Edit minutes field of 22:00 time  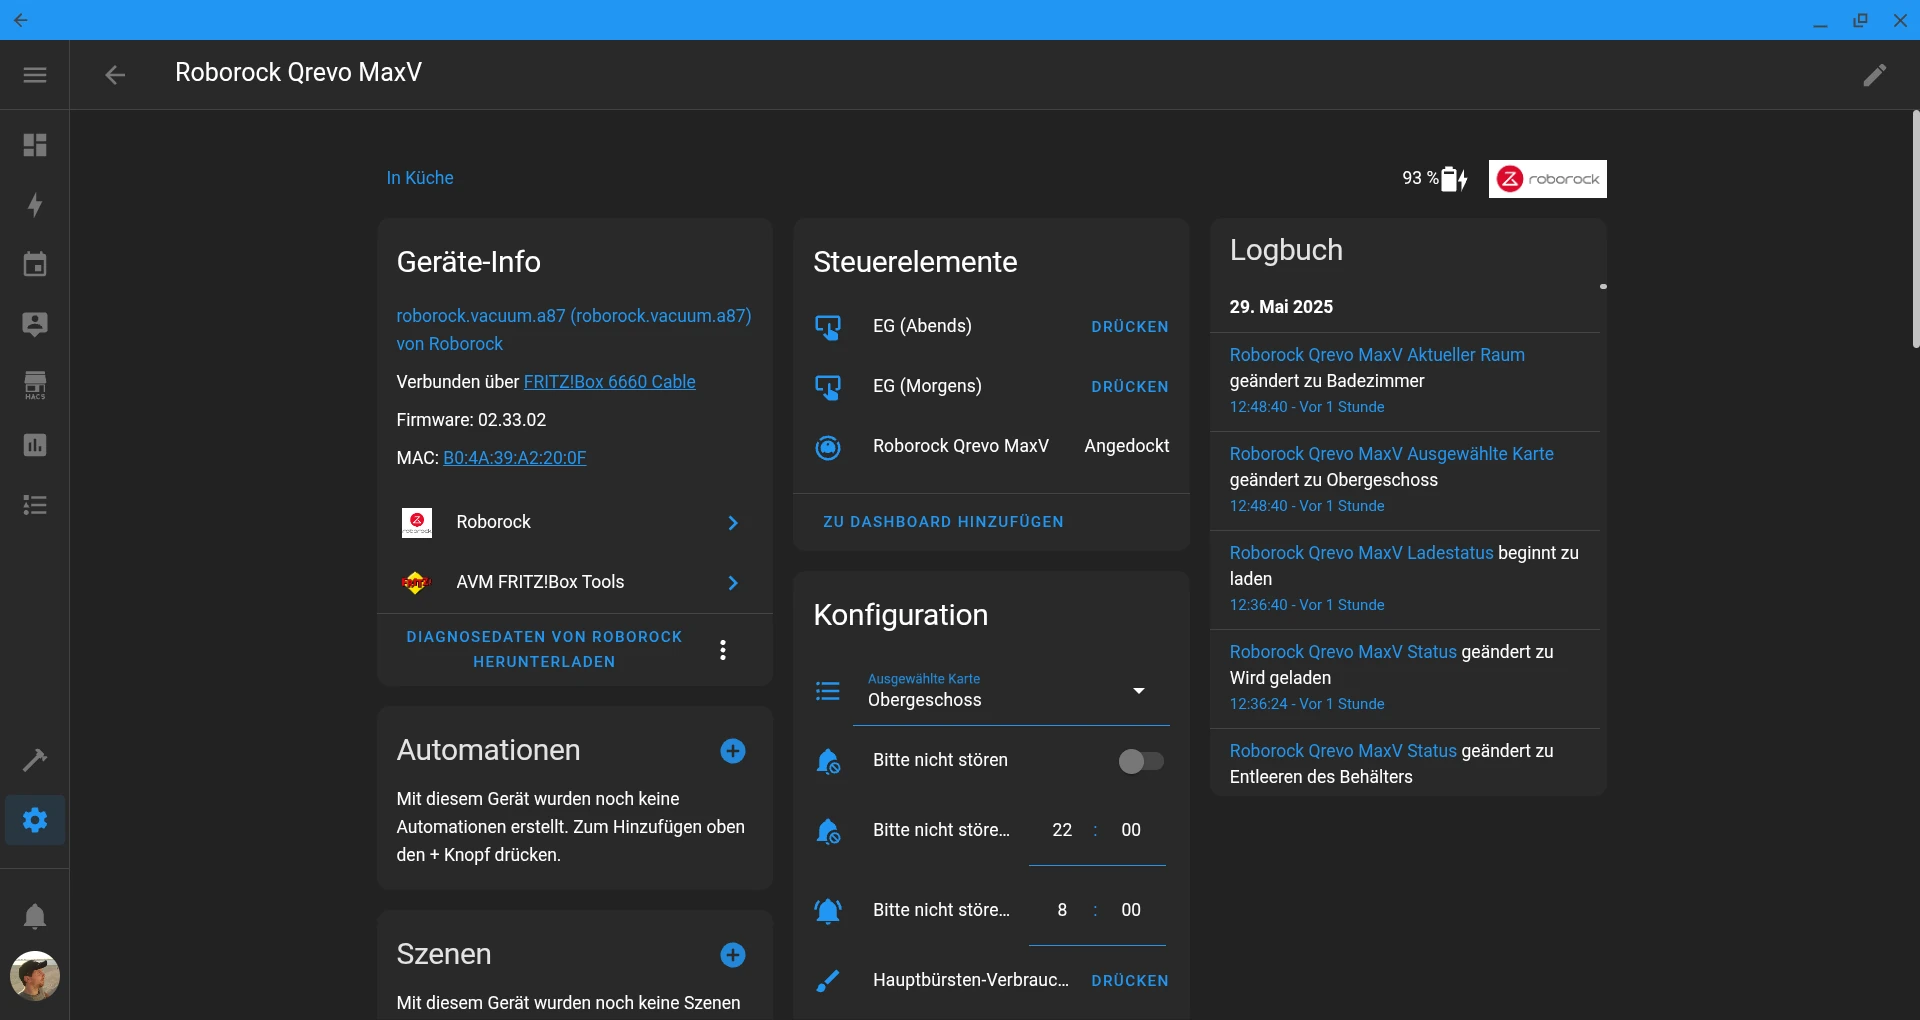coord(1131,830)
